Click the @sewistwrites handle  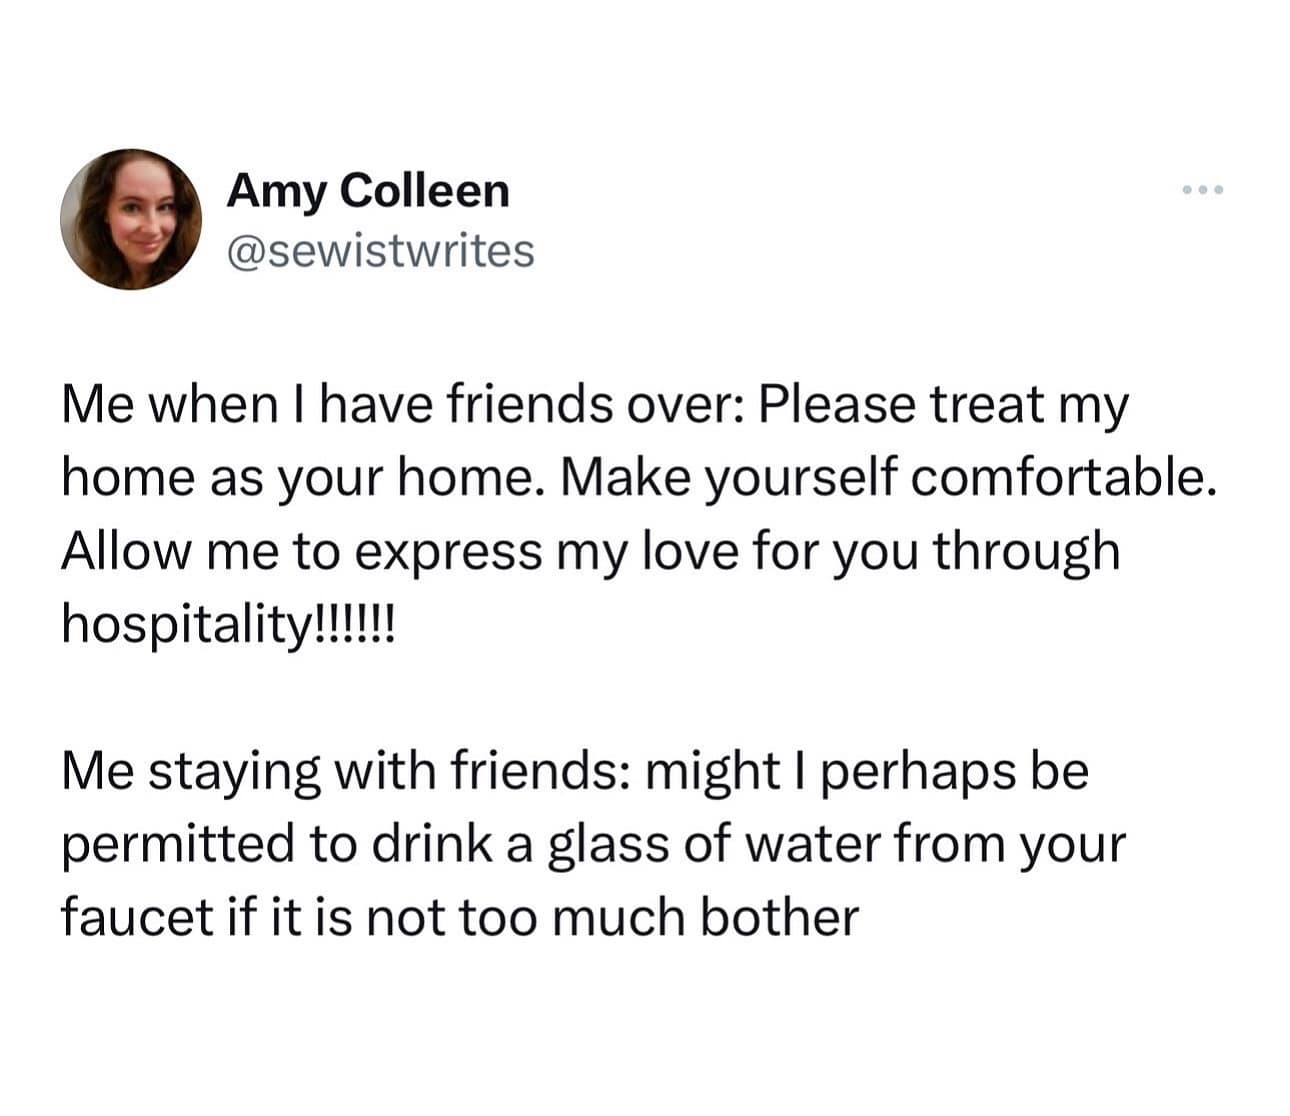click(380, 251)
